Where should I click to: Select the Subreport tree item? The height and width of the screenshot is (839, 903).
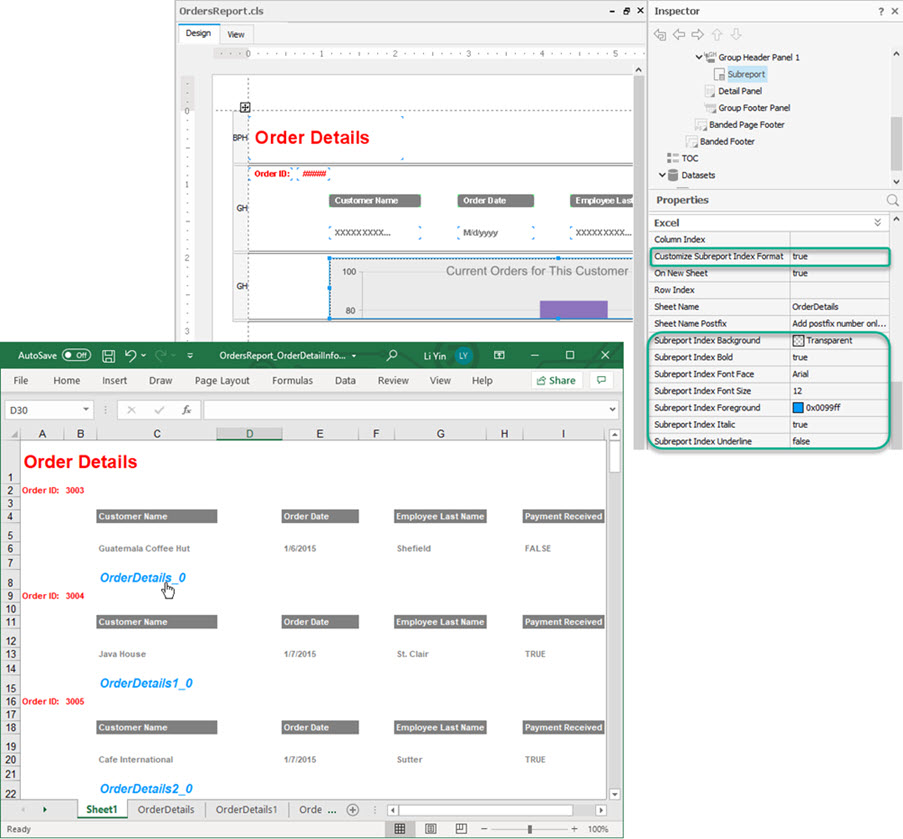(x=746, y=74)
